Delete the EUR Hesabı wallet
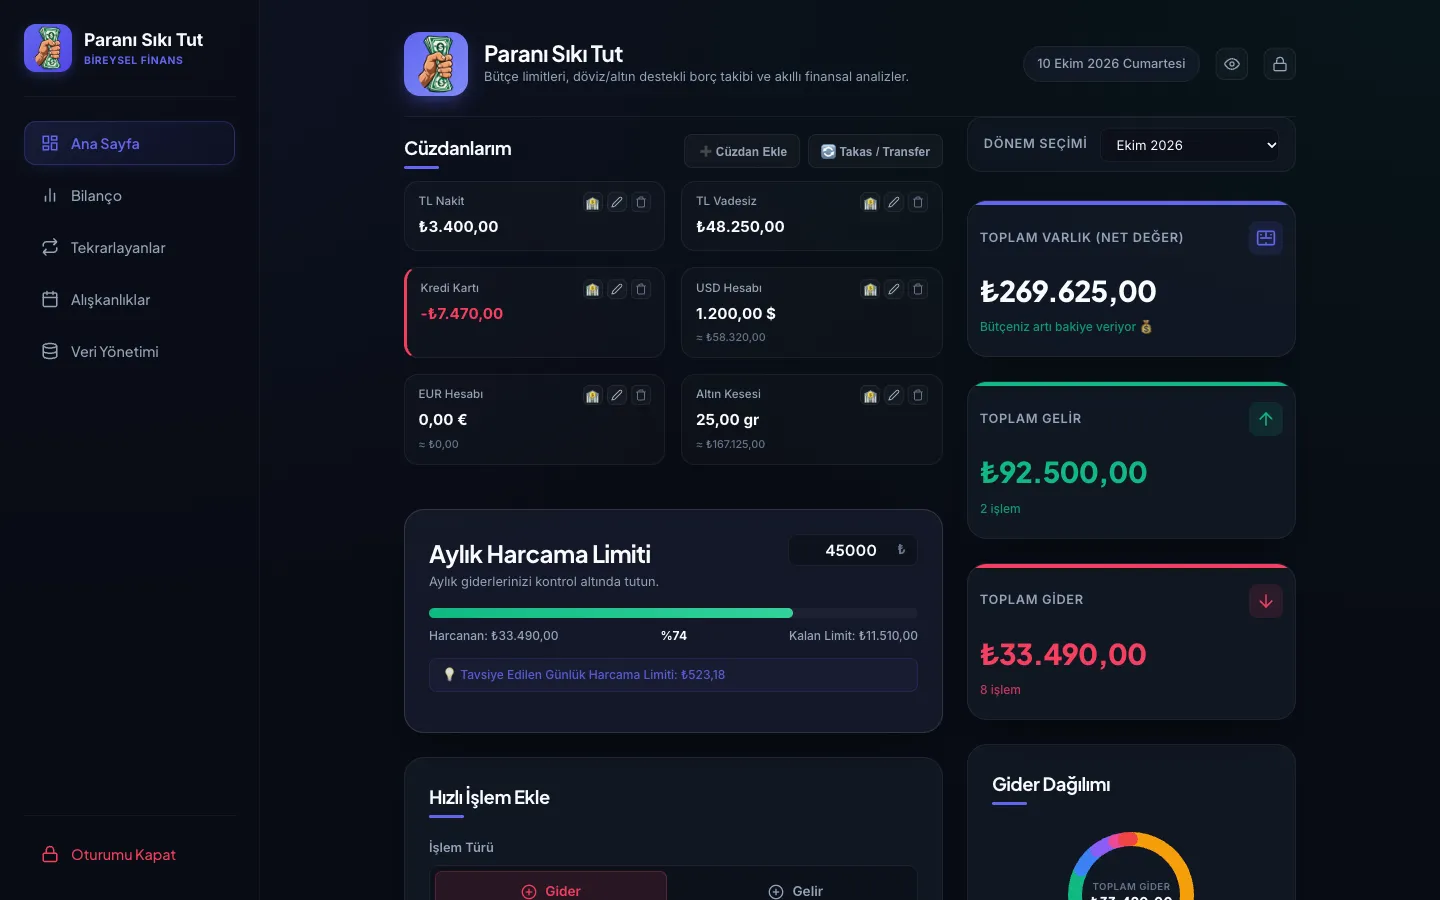Image resolution: width=1440 pixels, height=900 pixels. (641, 396)
